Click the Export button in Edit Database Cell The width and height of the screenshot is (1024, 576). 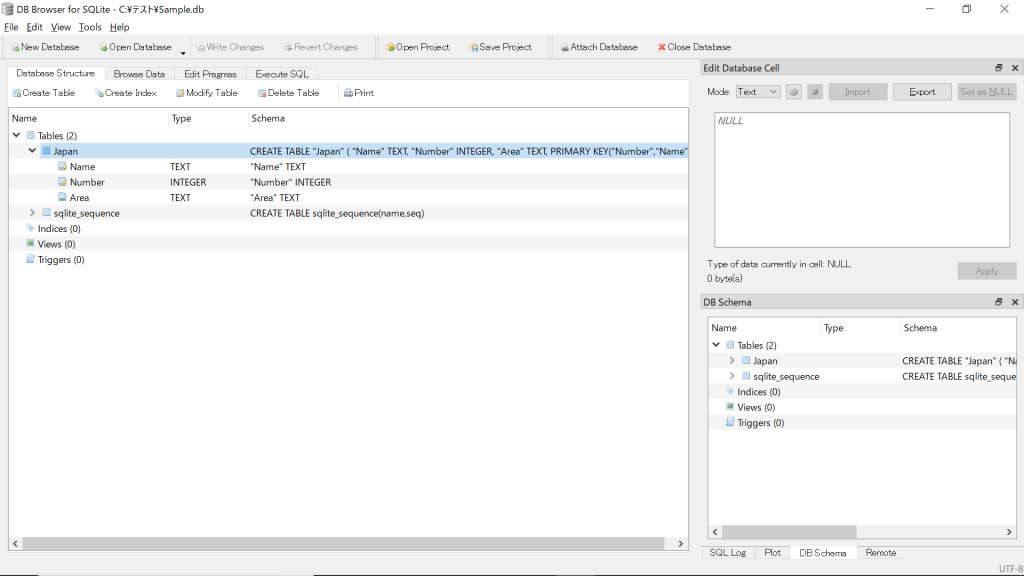(x=922, y=91)
